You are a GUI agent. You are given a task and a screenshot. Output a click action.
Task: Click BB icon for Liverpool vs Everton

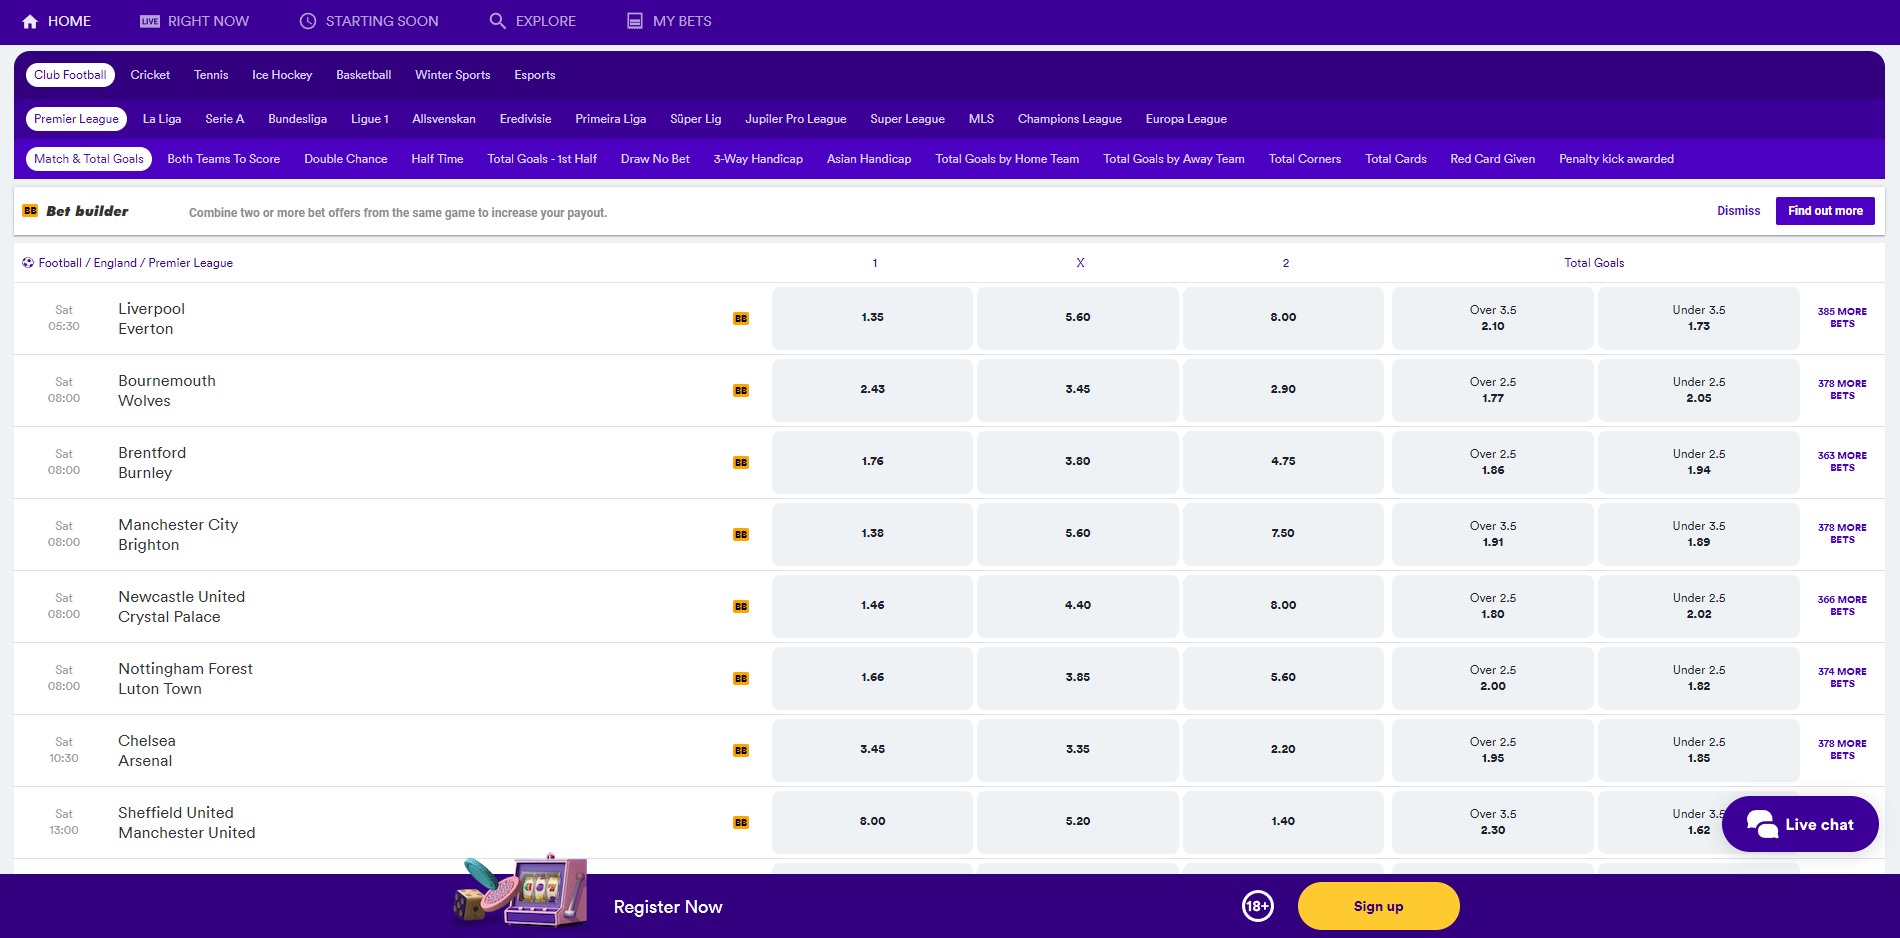point(741,318)
